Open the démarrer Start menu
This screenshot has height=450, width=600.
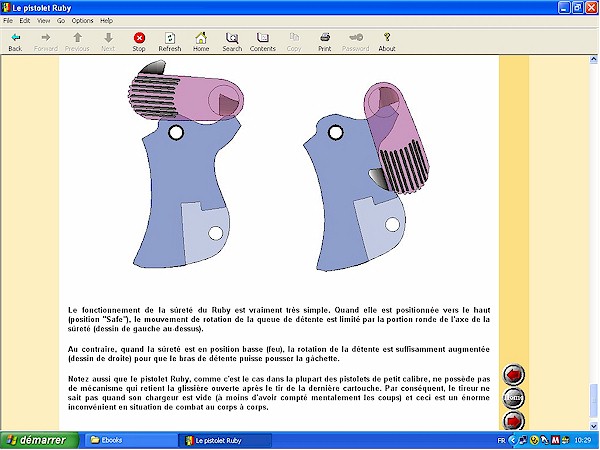(x=39, y=440)
